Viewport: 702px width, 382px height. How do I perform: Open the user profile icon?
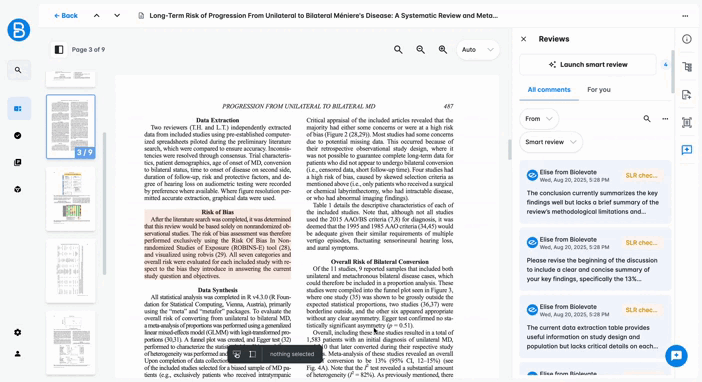(18, 354)
